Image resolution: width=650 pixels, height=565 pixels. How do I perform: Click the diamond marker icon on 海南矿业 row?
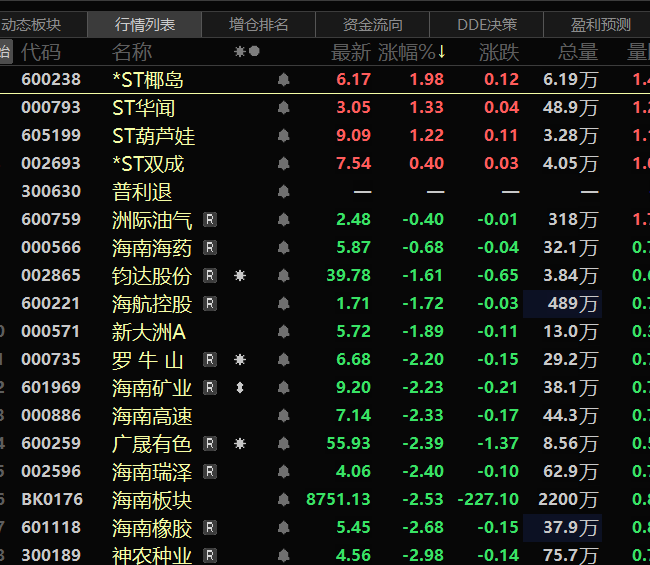coord(240,388)
